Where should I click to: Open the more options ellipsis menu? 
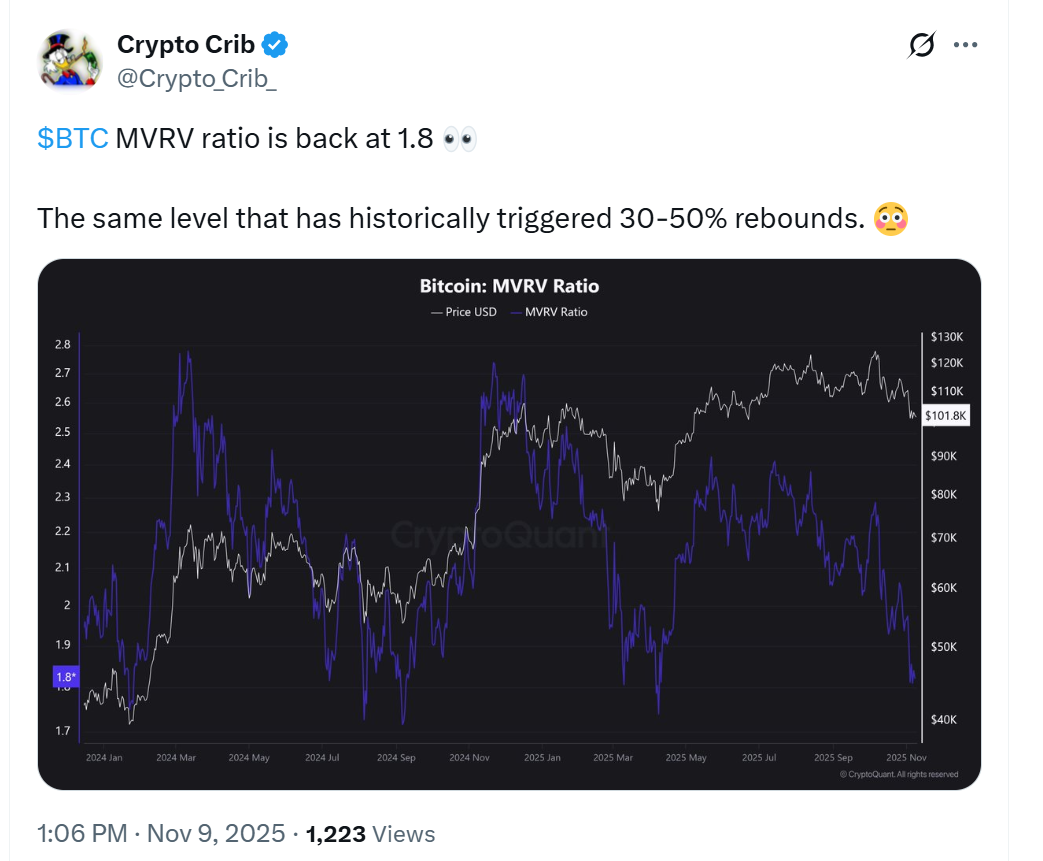pos(966,44)
